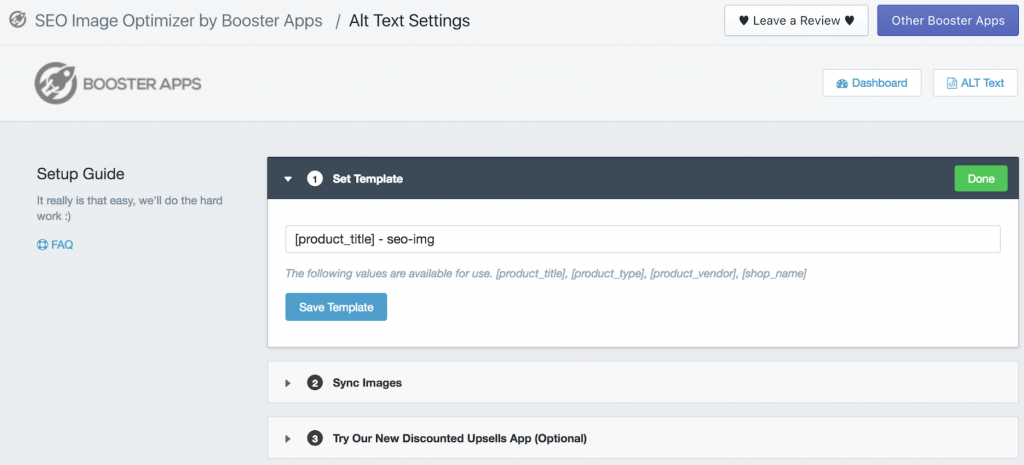Focus the alt text template input field
The width and height of the screenshot is (1024, 465).
(642, 239)
